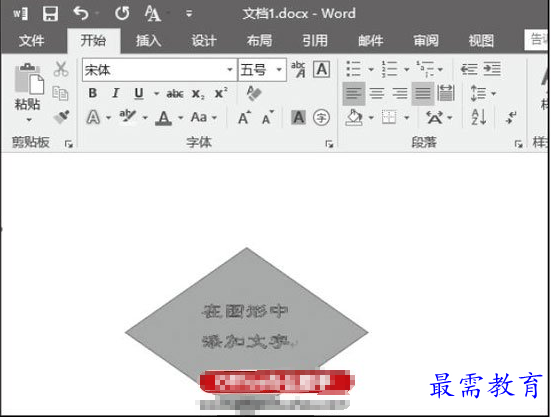
Task: Toggle italic formatting
Action: pyautogui.click(x=115, y=93)
